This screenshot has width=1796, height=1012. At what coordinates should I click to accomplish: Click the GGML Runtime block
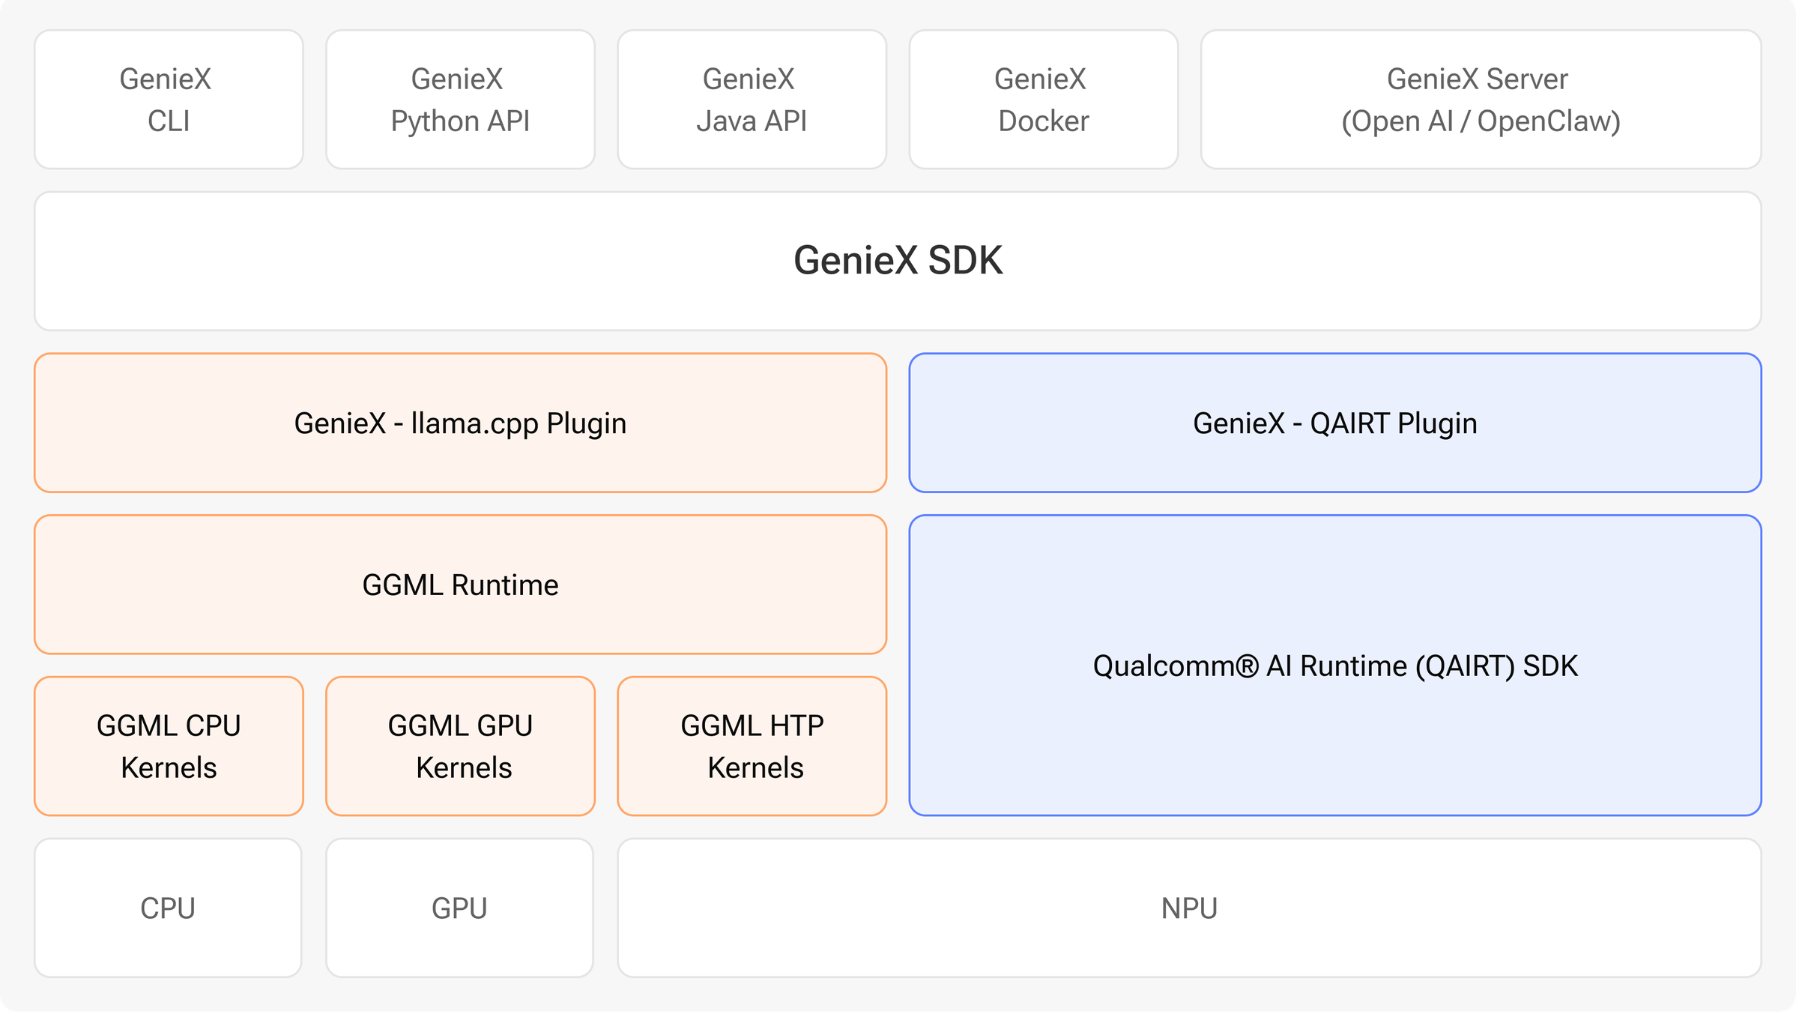click(460, 585)
